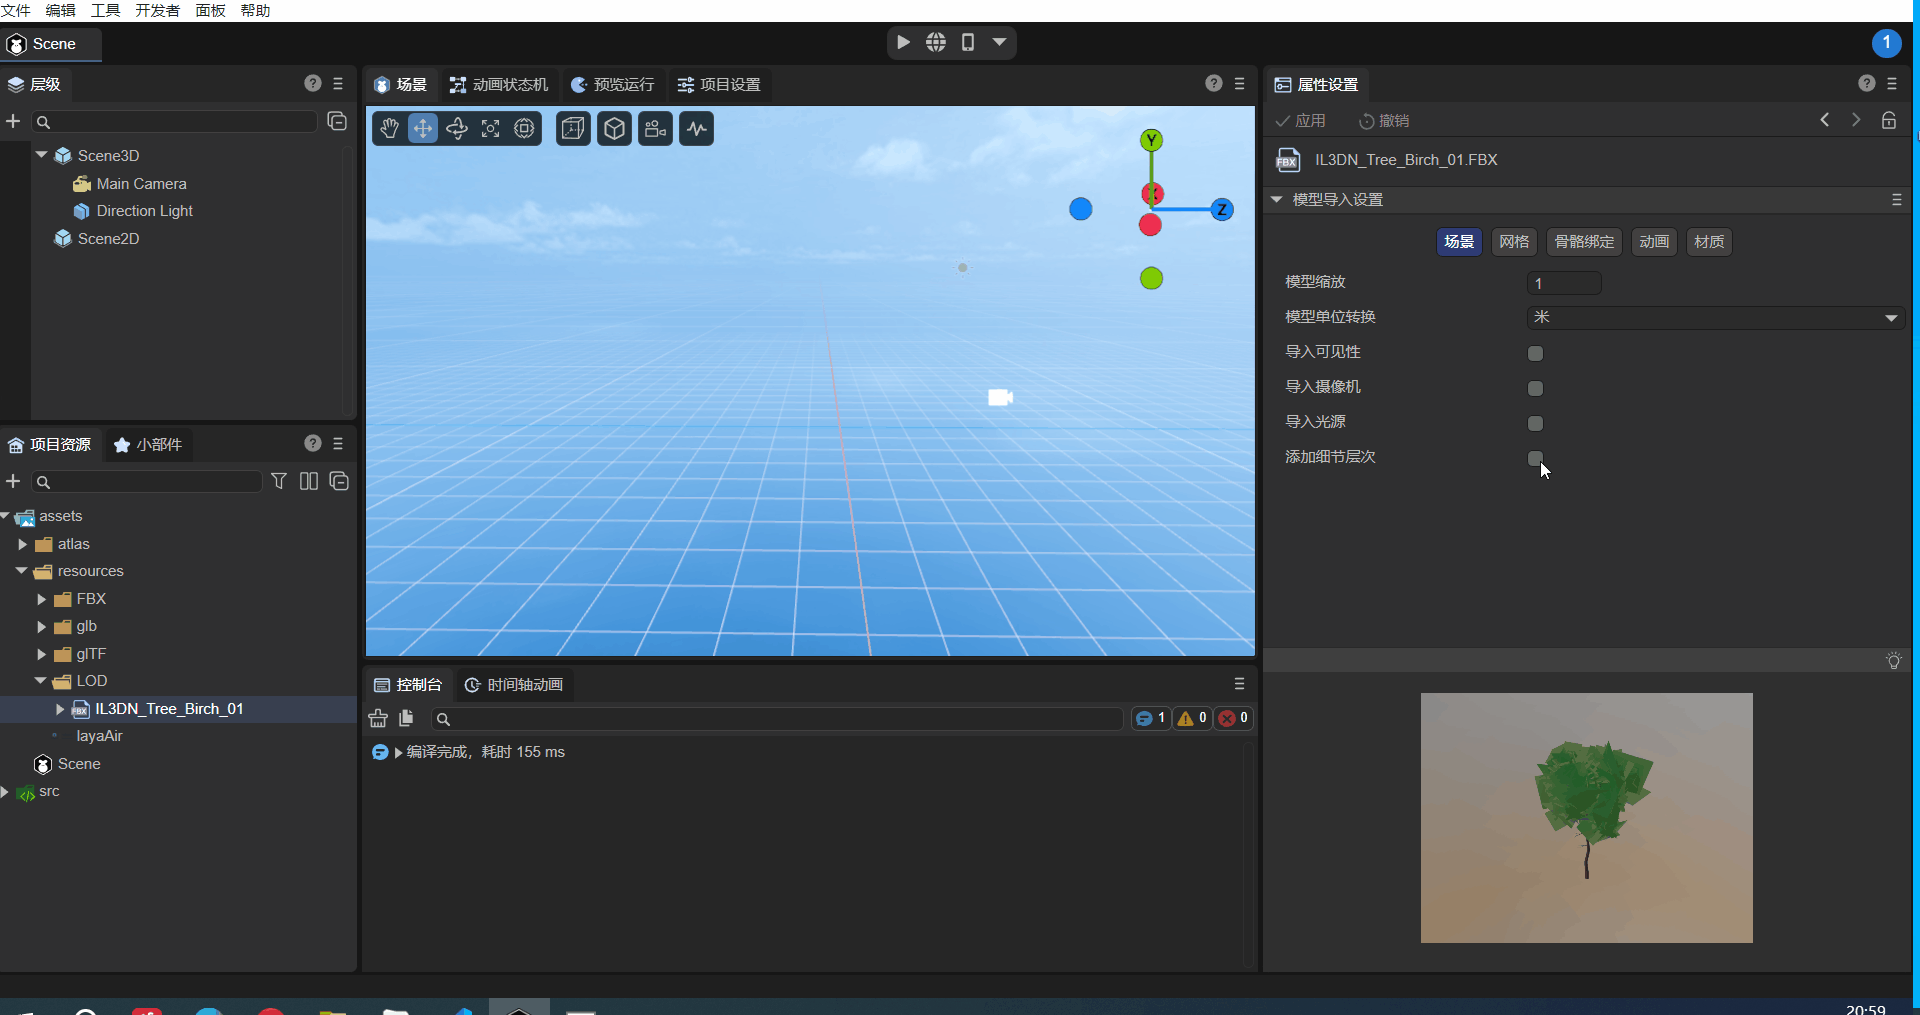Click the 材质 import settings button
The width and height of the screenshot is (1920, 1015).
pyautogui.click(x=1708, y=242)
